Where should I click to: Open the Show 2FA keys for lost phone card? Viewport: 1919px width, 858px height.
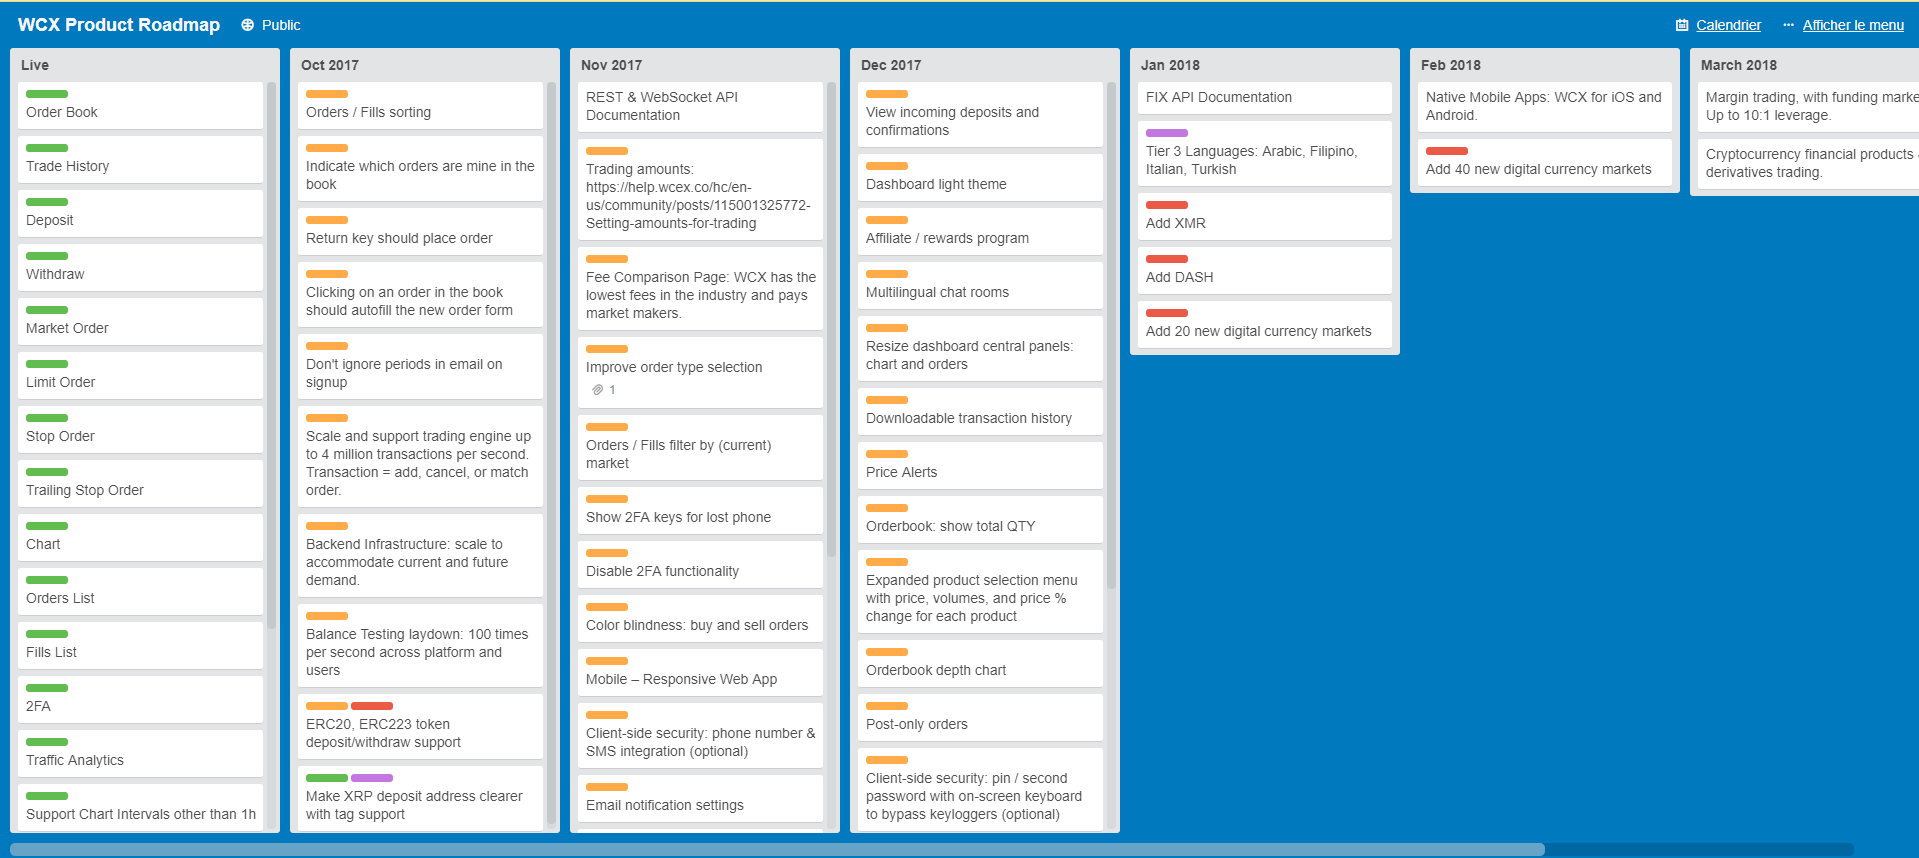click(x=700, y=510)
